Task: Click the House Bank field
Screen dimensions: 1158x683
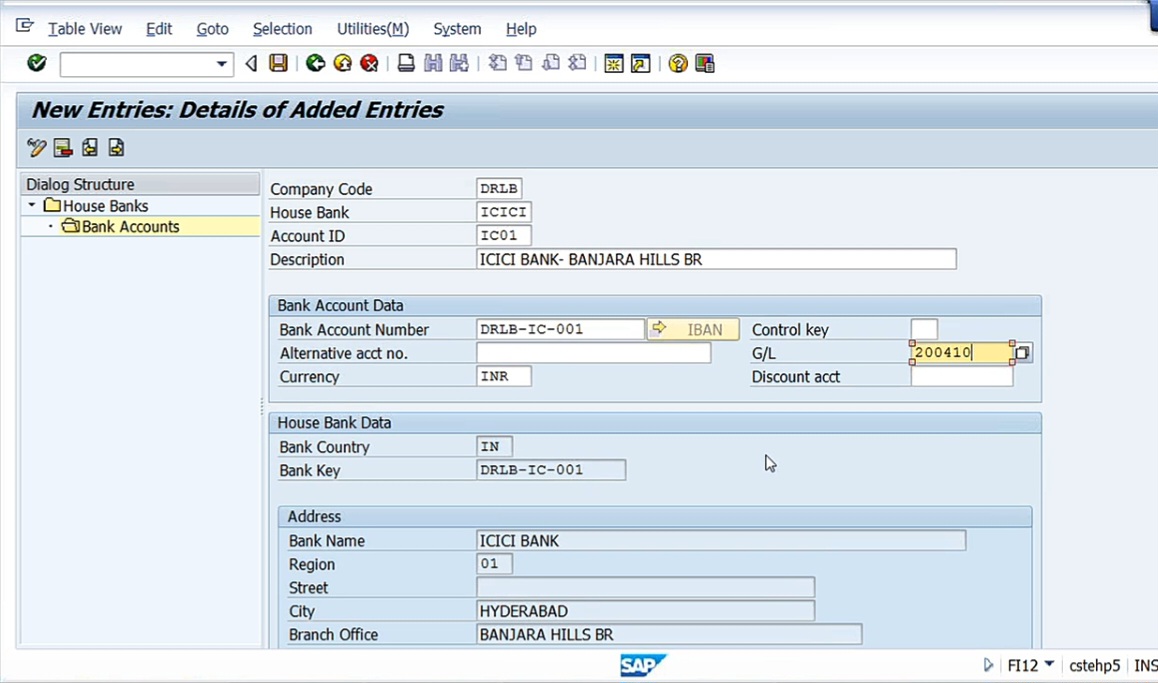Action: 504,212
